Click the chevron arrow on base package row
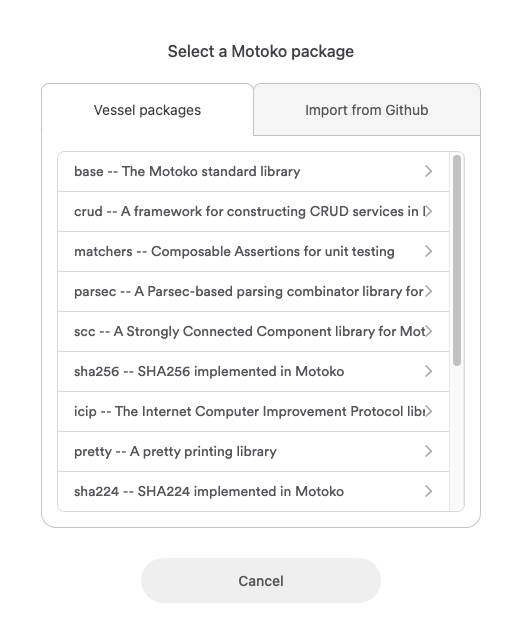Screen dimensions: 522x634 click(429, 171)
